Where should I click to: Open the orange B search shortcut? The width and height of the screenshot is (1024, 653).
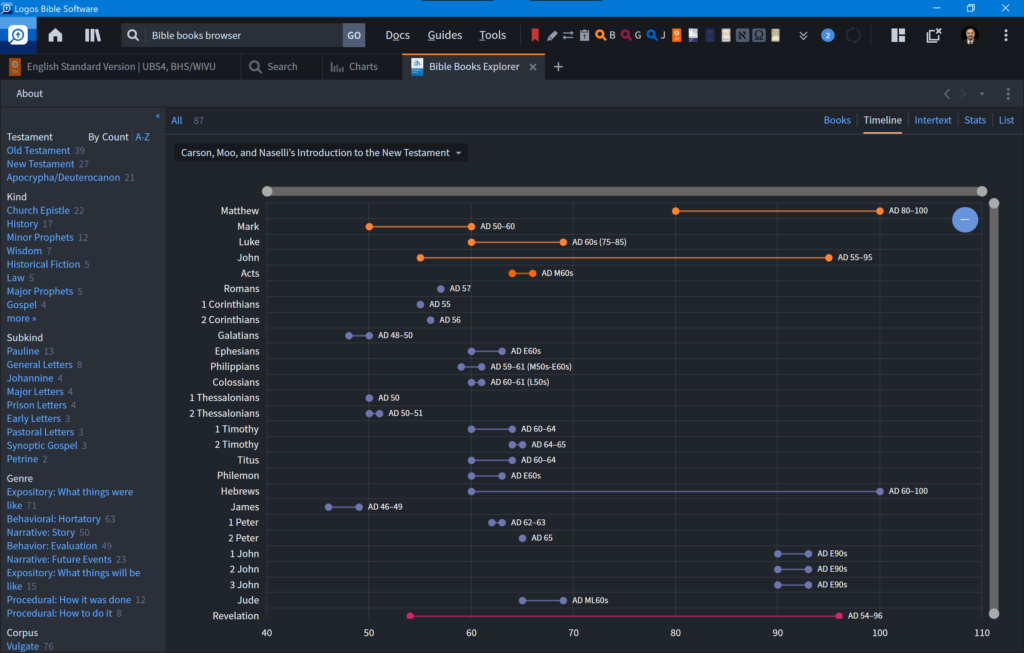click(x=605, y=35)
